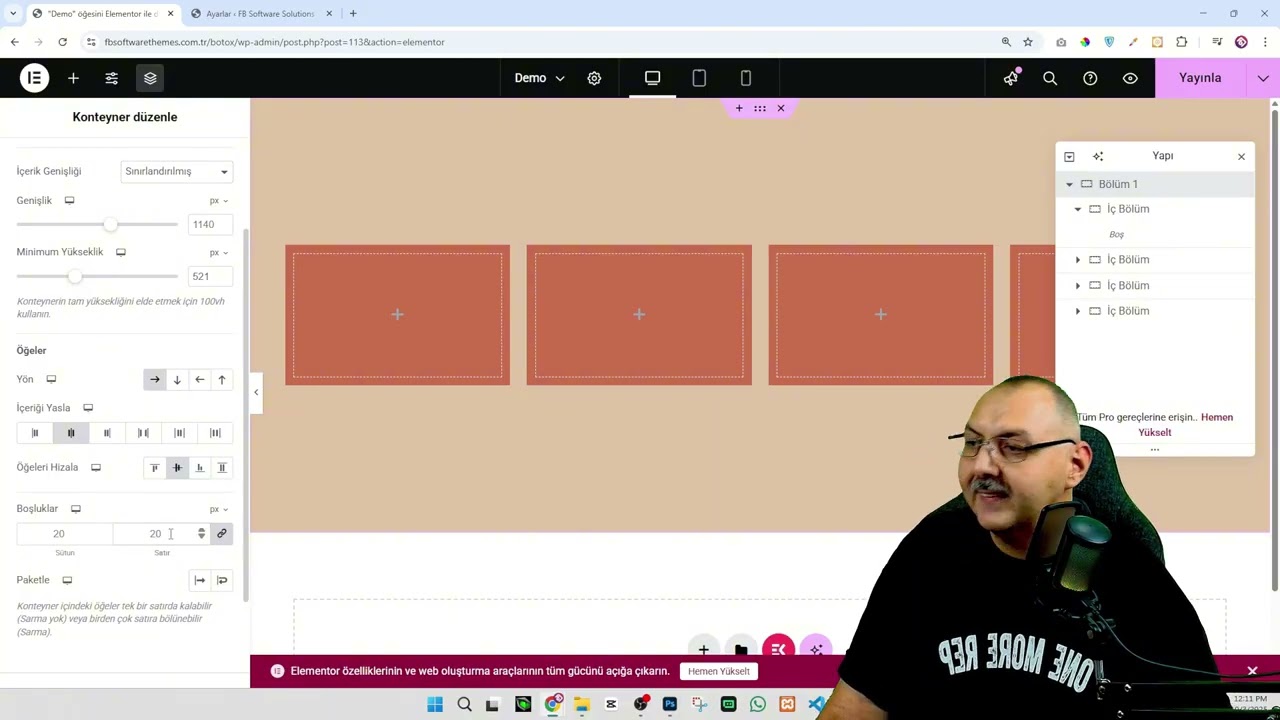Screen dimensions: 1280x720
Task: Open Minimum Yükseklik unit px dropdown
Action: 218,252
